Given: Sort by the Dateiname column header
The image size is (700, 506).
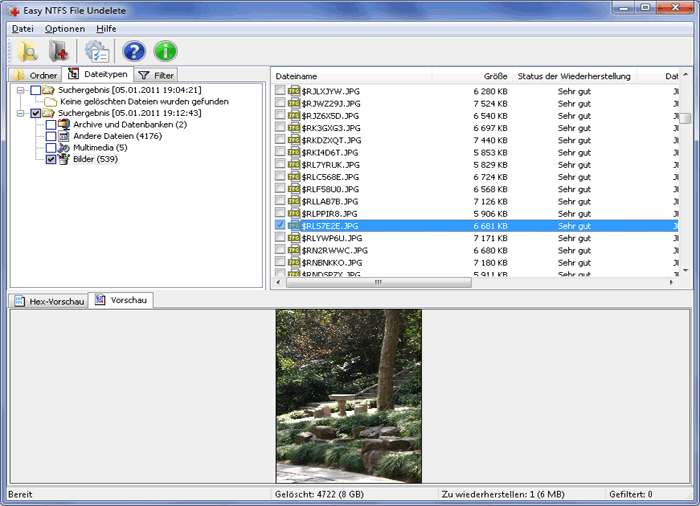Looking at the screenshot, I should 352,76.
